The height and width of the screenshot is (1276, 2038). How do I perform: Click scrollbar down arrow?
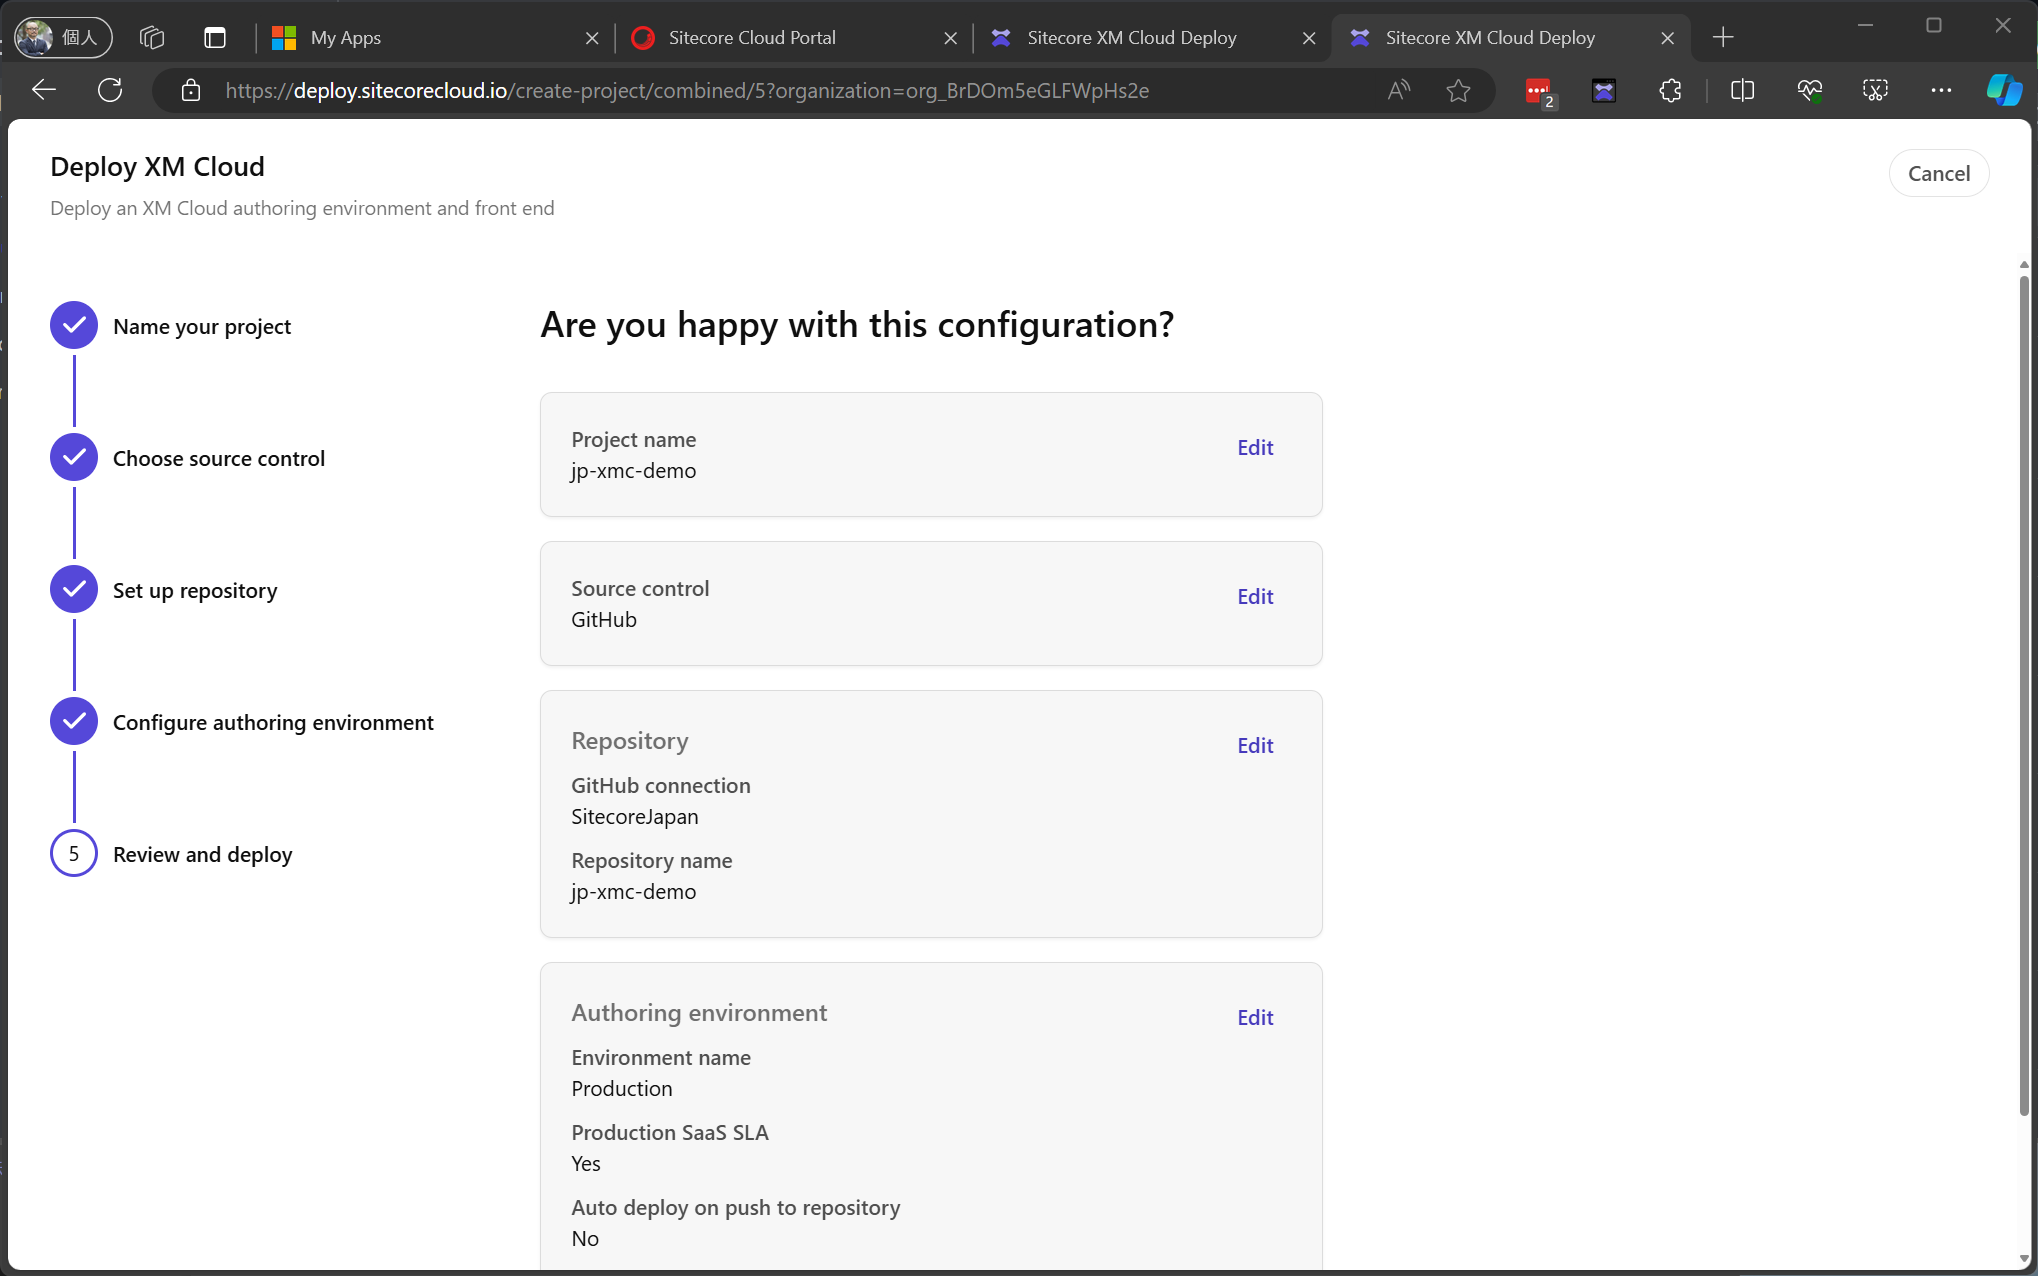coord(2024,1259)
